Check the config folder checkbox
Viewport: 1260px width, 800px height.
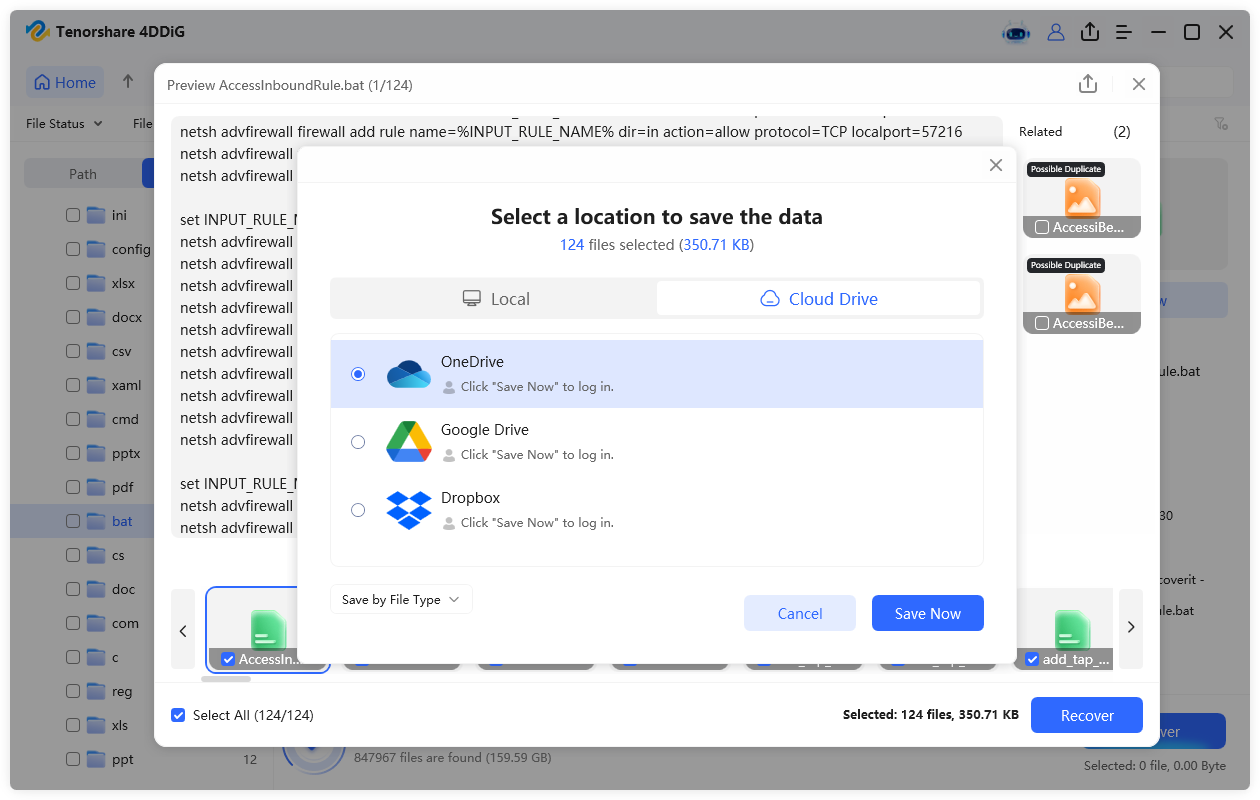pyautogui.click(x=73, y=249)
